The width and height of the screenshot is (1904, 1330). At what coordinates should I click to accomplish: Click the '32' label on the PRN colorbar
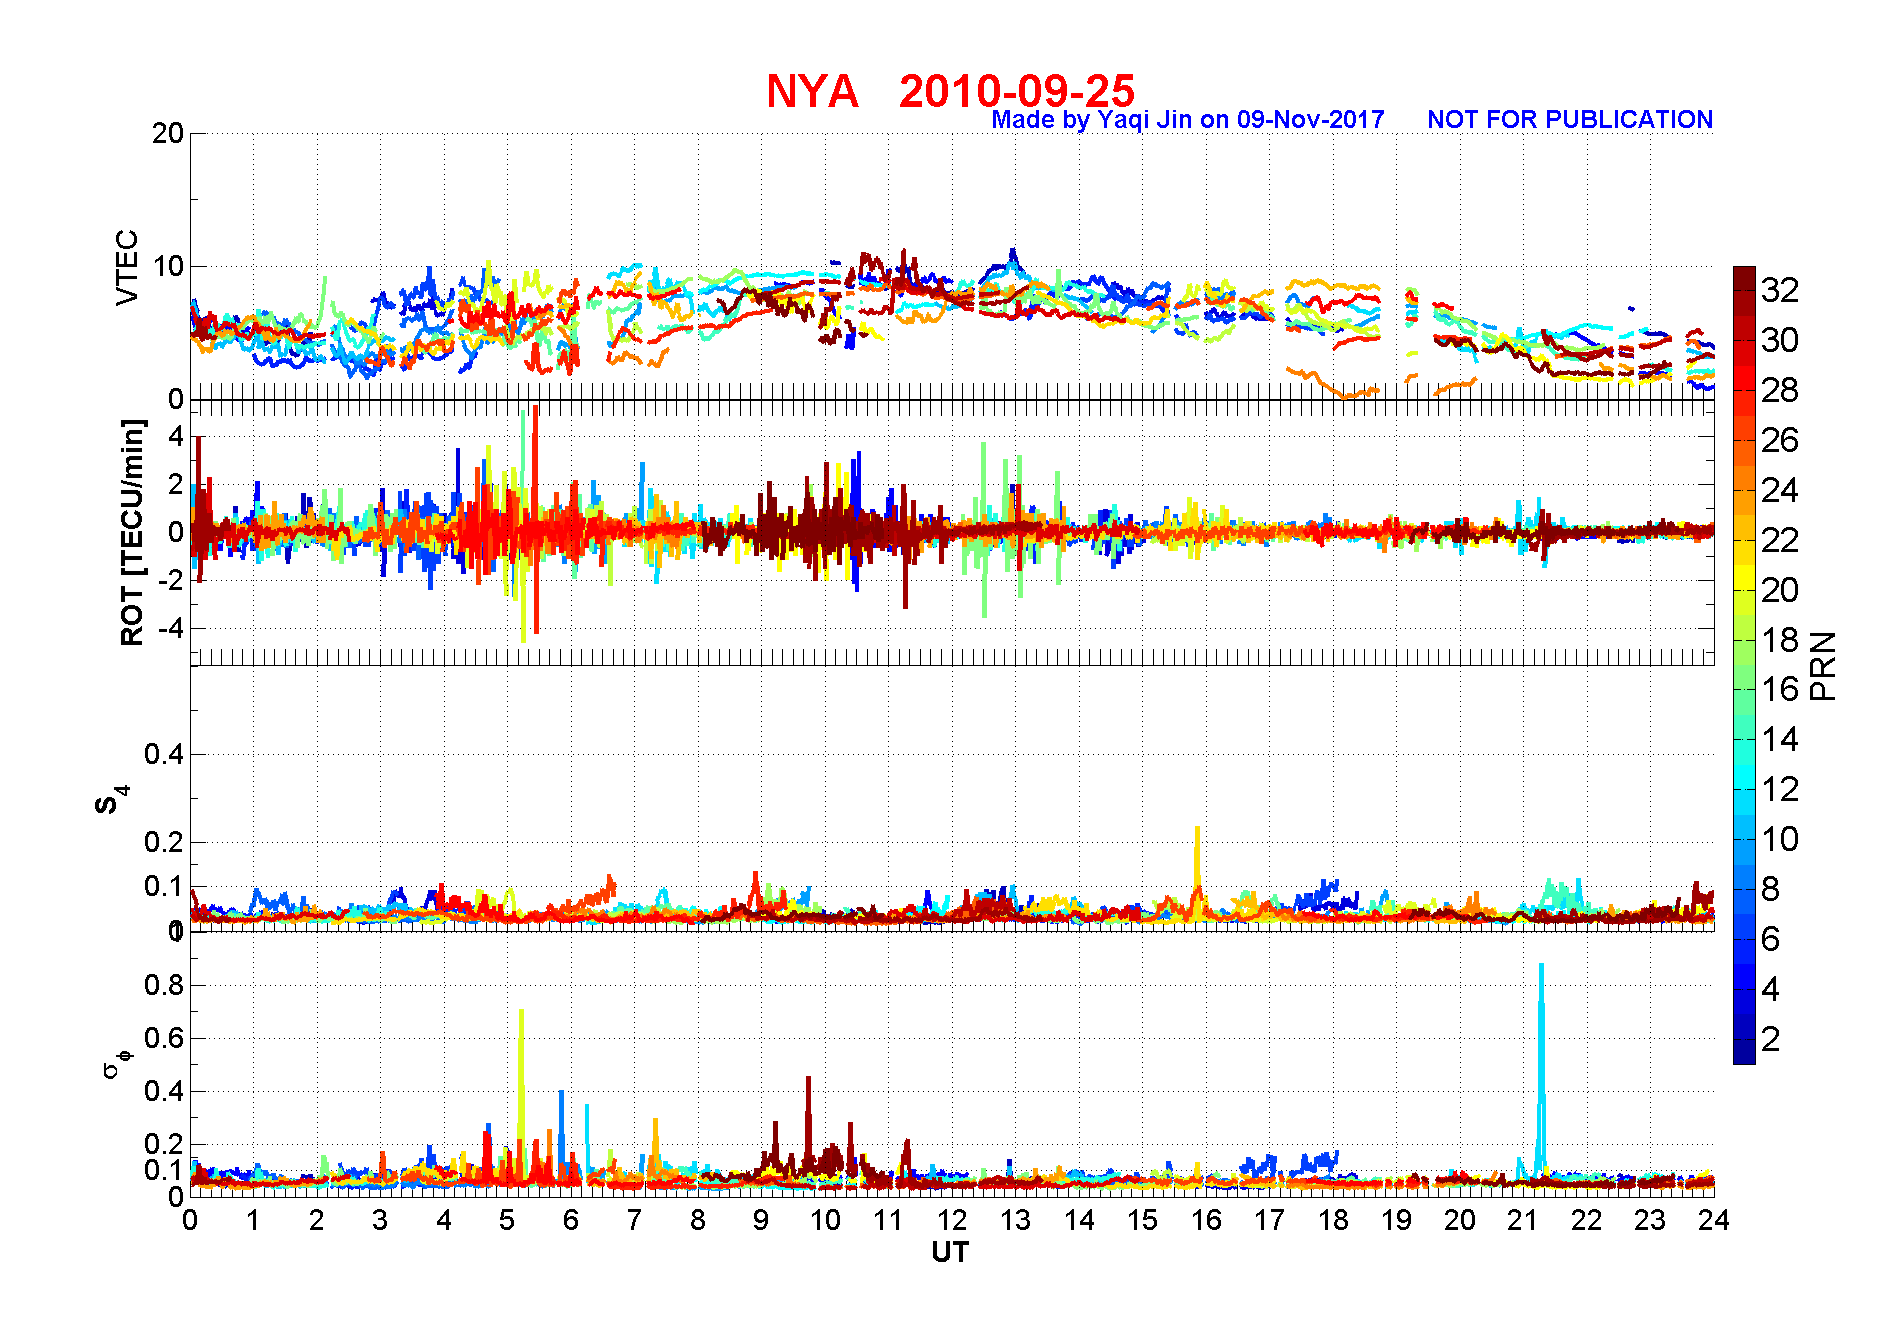pos(1780,290)
